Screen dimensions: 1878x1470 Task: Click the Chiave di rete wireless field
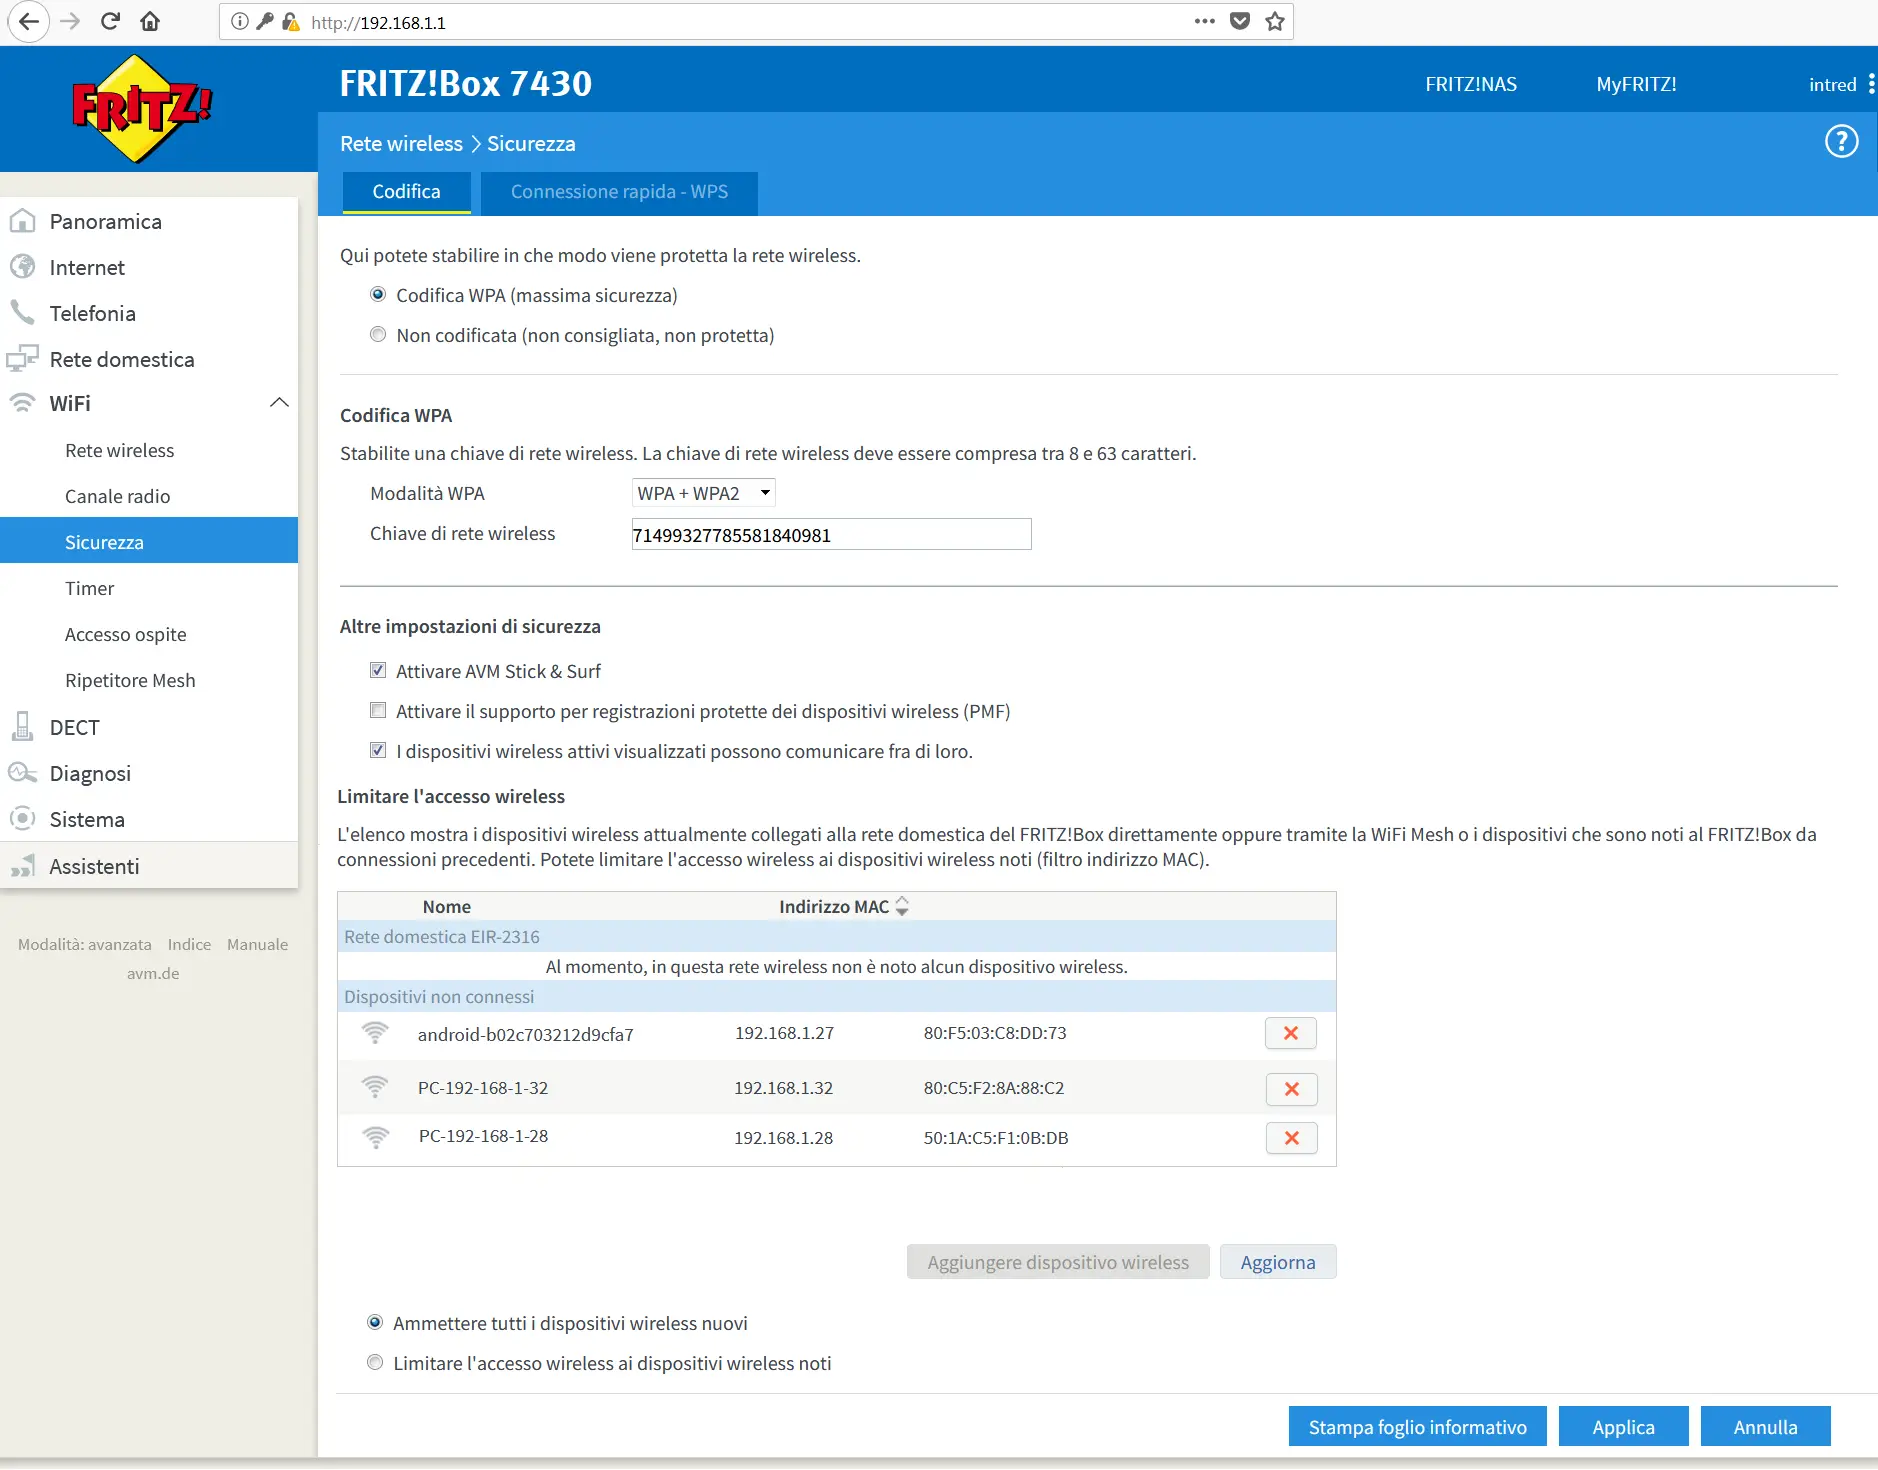(831, 534)
